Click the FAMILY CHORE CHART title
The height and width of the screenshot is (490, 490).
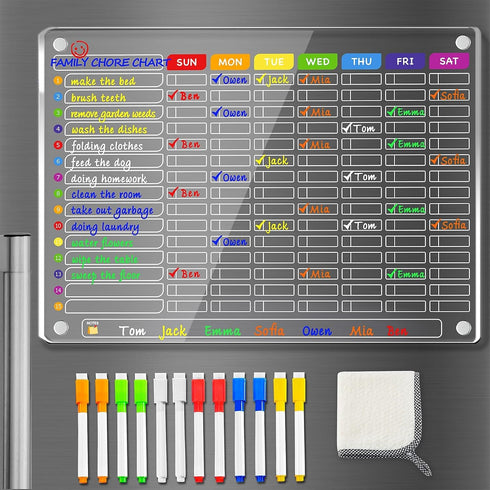110,62
